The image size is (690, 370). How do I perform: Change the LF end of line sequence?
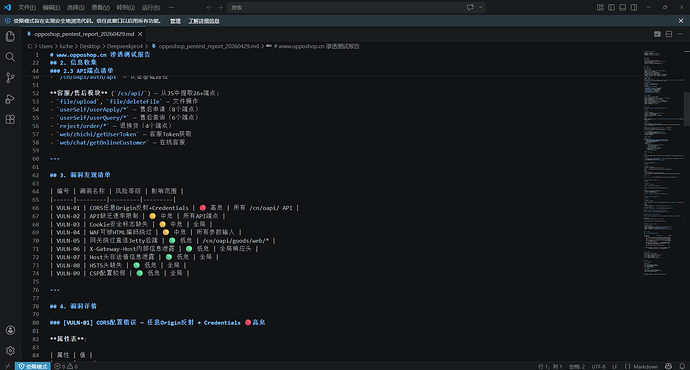pos(615,366)
